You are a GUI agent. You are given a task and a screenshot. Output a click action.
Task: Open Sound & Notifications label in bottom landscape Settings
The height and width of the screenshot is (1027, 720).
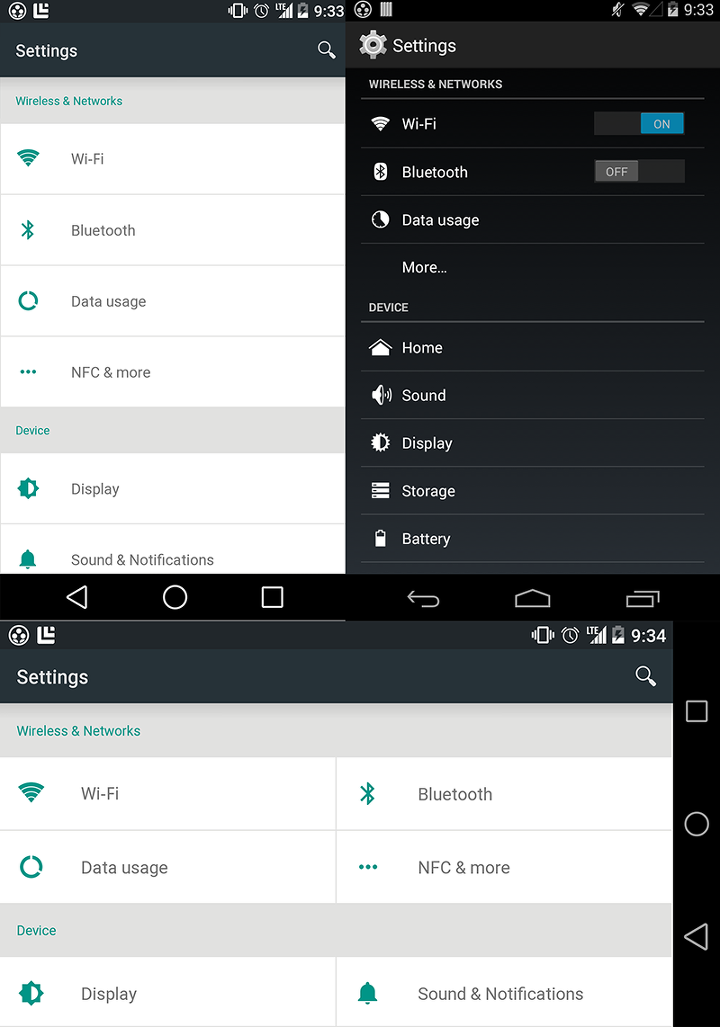[x=501, y=994]
